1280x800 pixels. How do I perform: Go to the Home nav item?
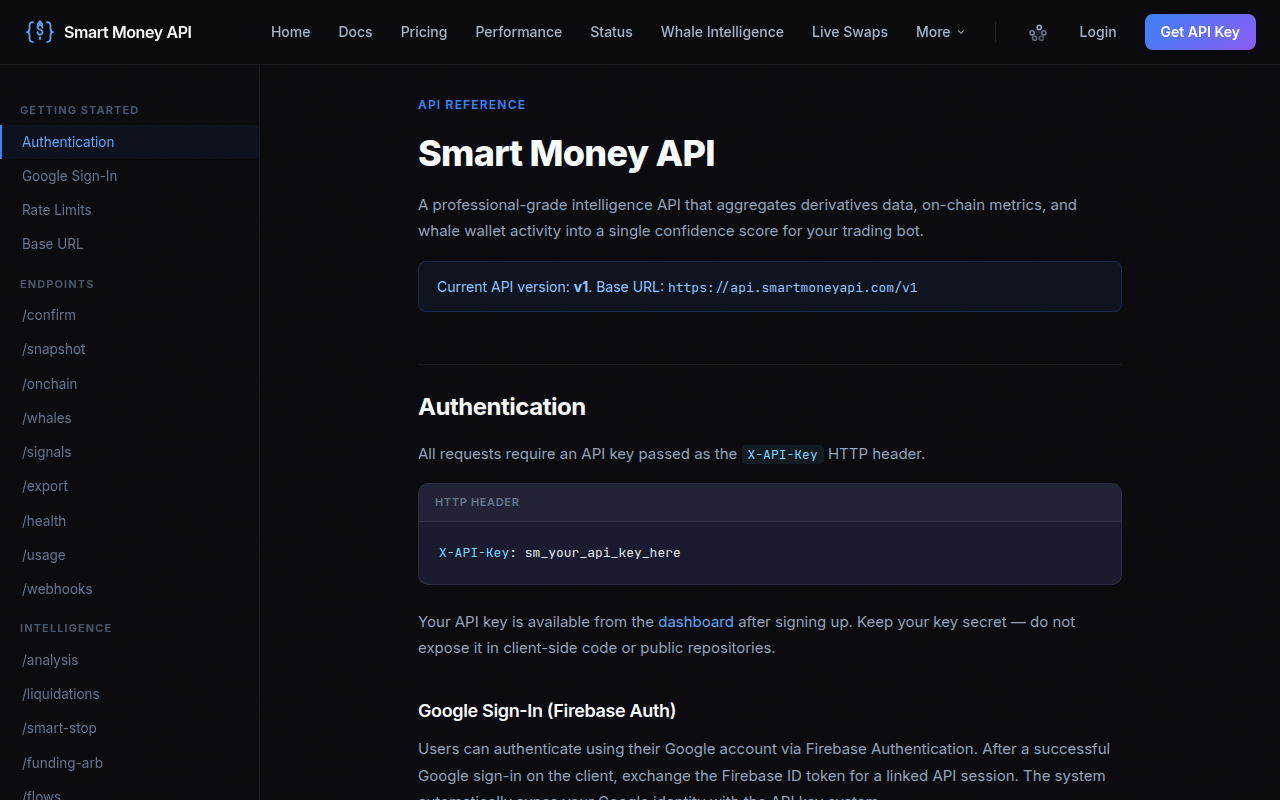pyautogui.click(x=290, y=32)
